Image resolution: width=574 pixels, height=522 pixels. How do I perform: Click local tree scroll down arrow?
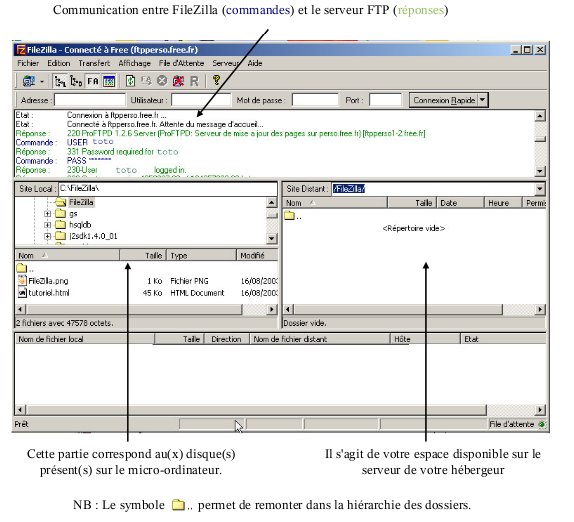271,238
